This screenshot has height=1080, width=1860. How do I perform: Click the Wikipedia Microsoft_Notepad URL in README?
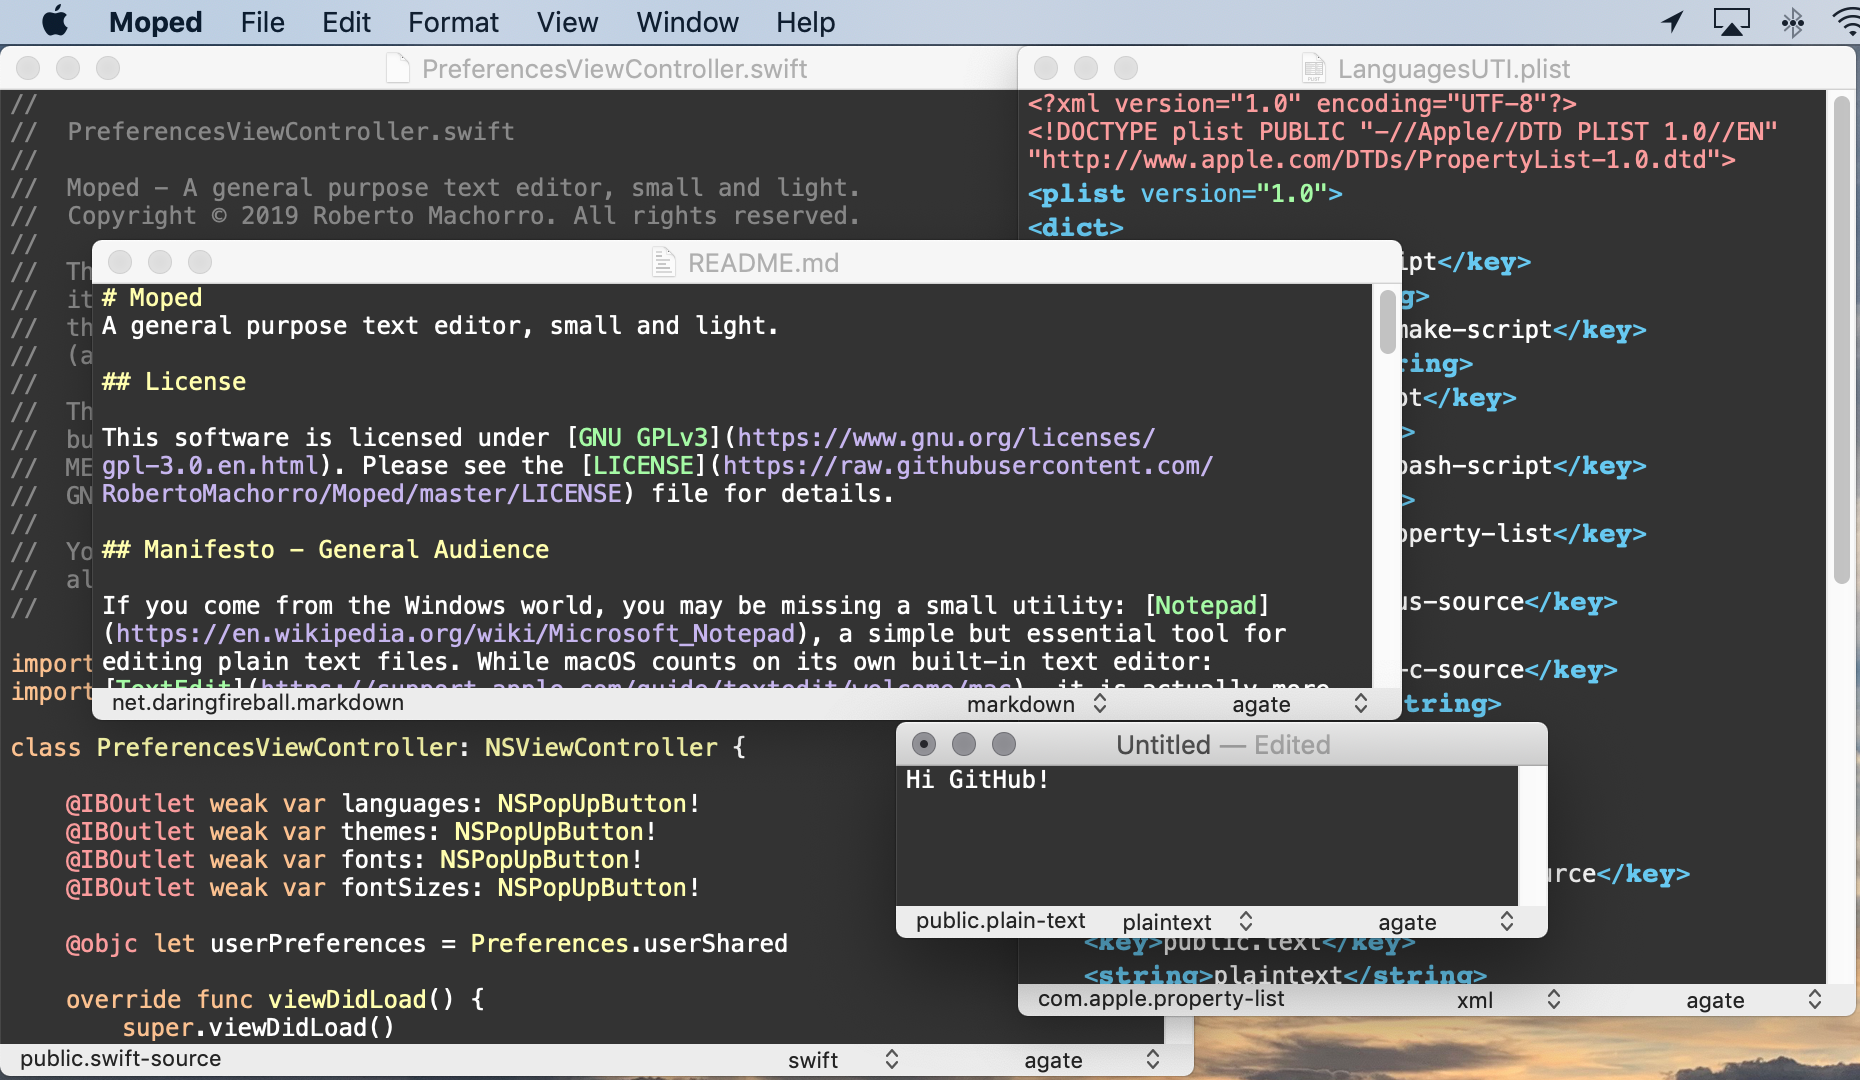pos(455,634)
